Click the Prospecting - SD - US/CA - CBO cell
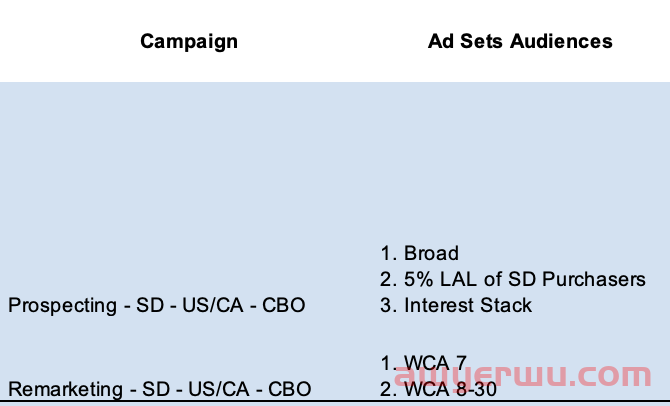 [x=156, y=306]
